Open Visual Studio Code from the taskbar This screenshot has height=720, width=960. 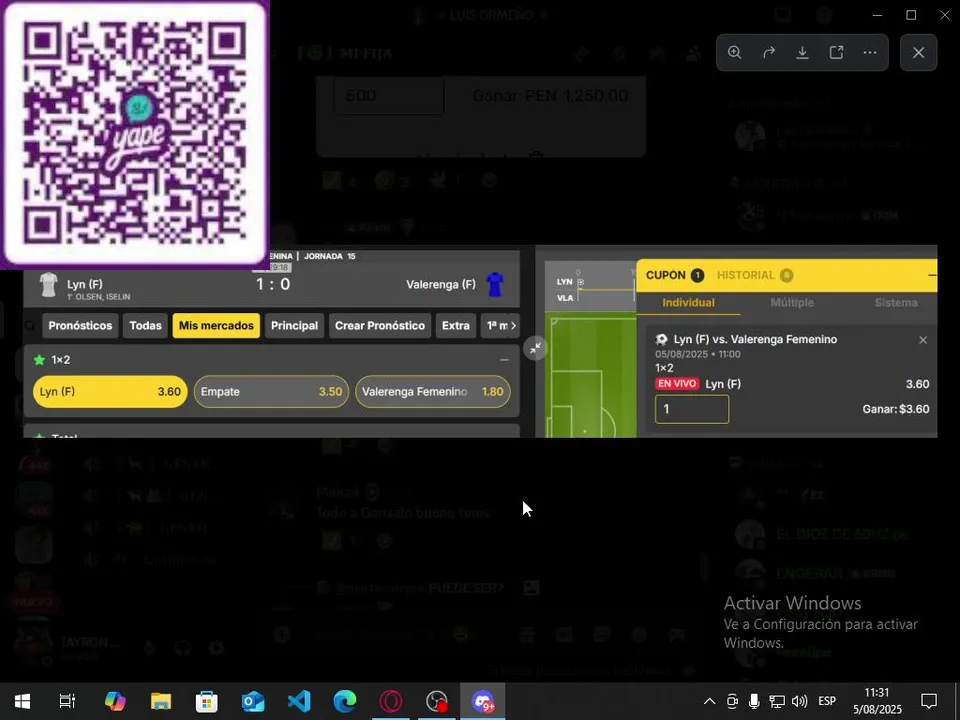tap(299, 701)
